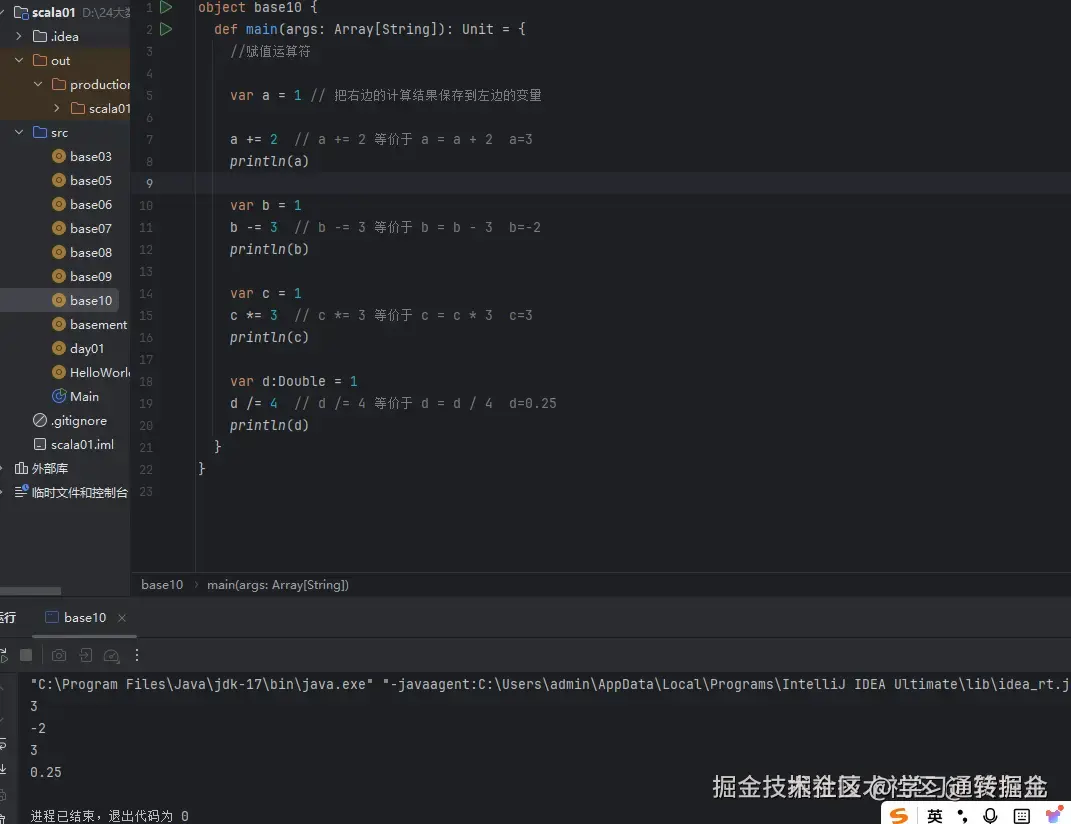Open the three-dot more options in run toolbar
The height and width of the screenshot is (824, 1071).
pyautogui.click(x=137, y=655)
